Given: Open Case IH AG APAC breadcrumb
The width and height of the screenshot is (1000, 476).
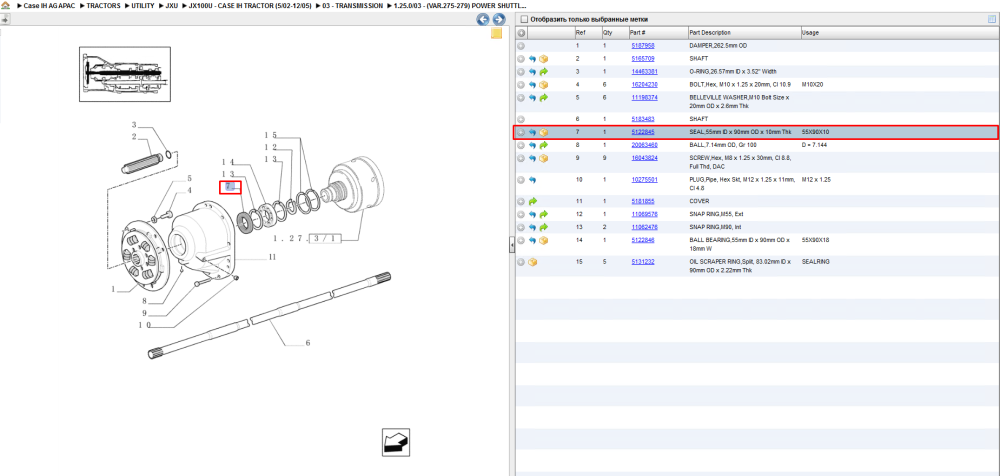Looking at the screenshot, I should [50, 5].
